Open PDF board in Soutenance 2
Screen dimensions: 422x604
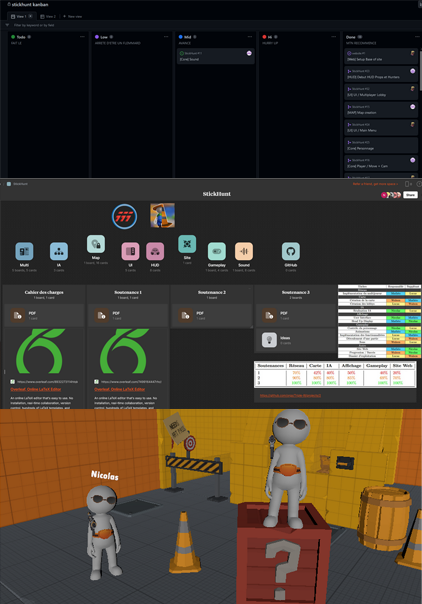tap(186, 315)
